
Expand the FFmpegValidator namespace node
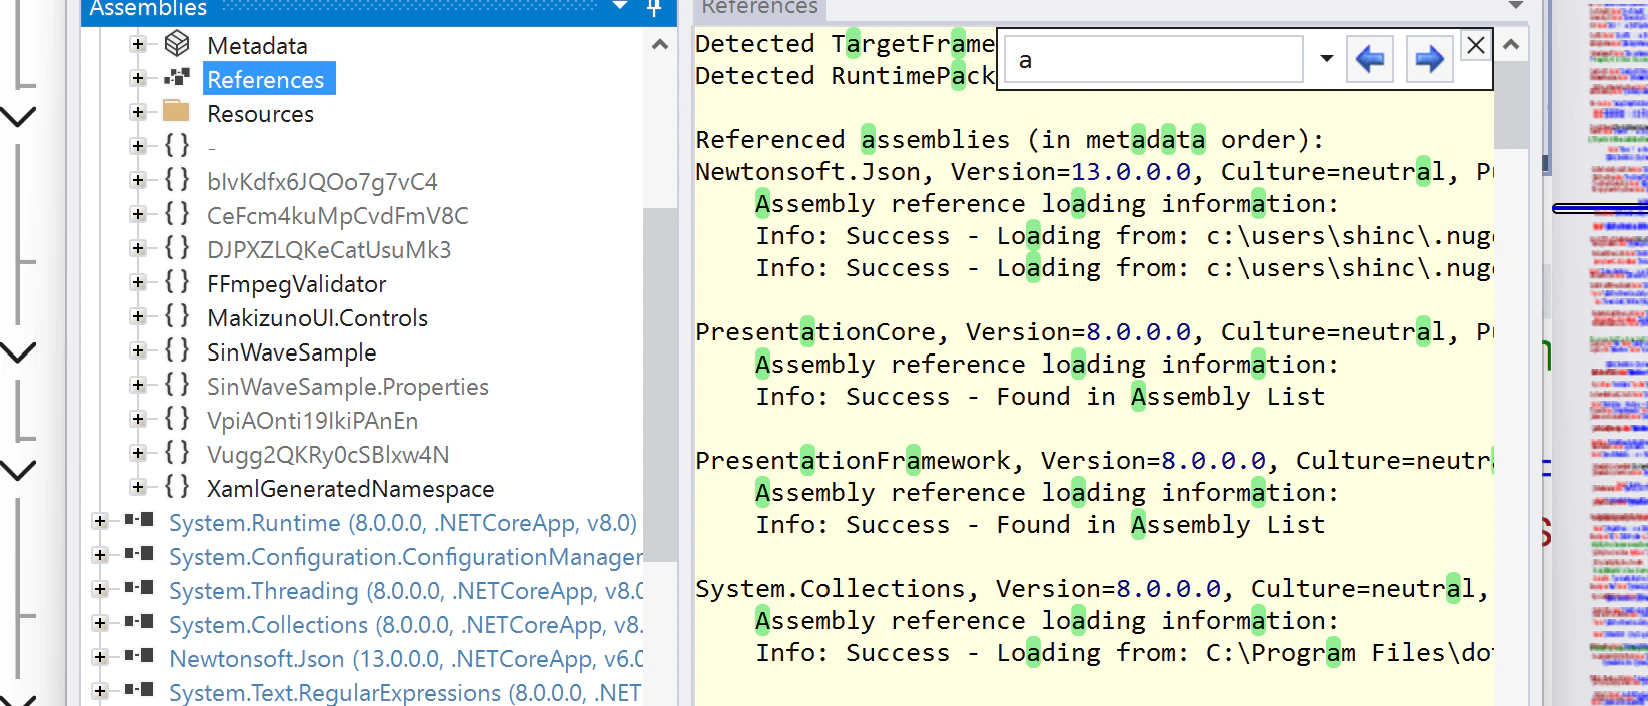[138, 282]
